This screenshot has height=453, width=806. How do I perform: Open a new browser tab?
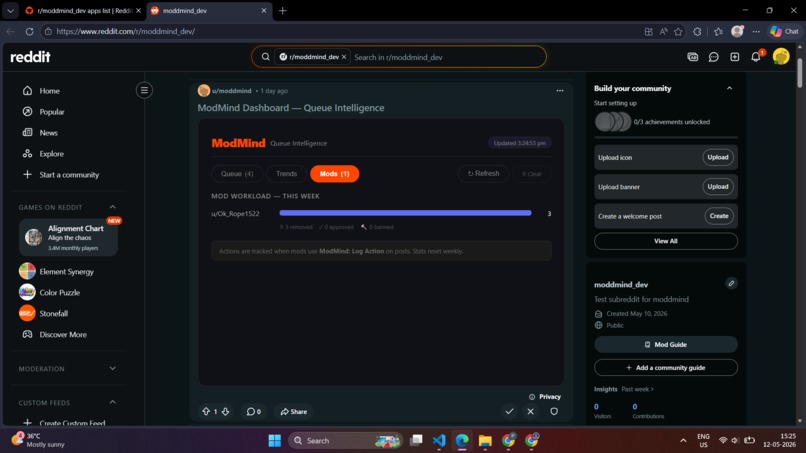[x=282, y=10]
